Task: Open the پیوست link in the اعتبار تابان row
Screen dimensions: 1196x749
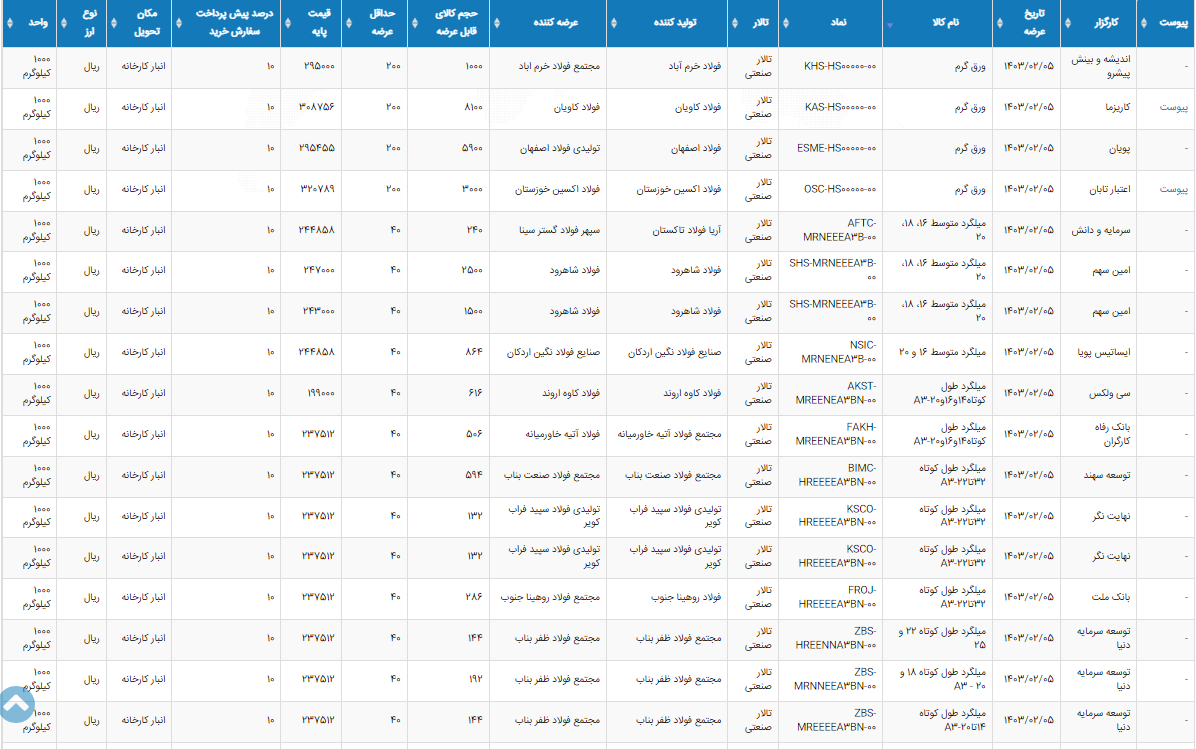Action: click(1173, 189)
